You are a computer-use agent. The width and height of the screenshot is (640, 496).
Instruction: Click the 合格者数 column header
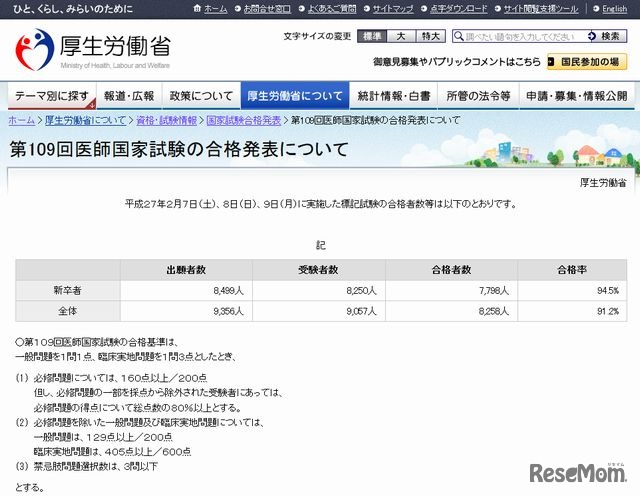pos(451,270)
